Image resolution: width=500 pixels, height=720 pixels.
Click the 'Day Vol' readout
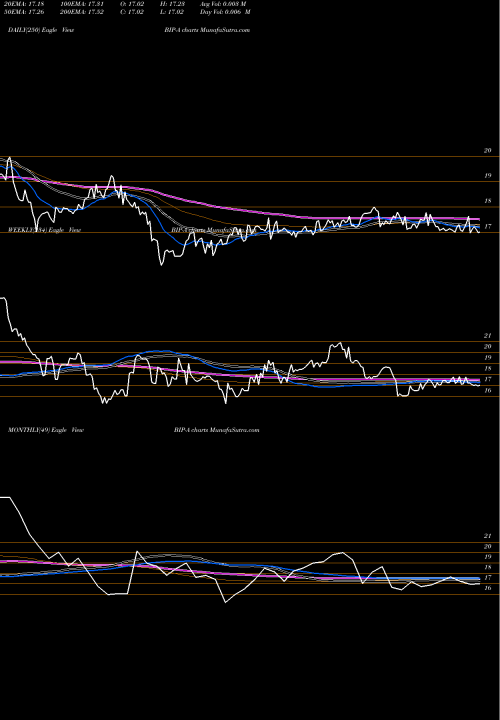click(225, 11)
